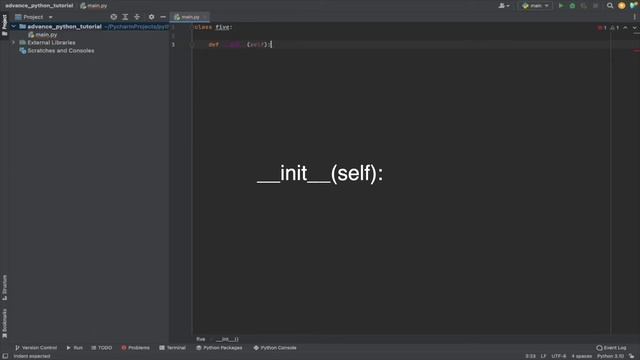Viewport: 640px width, 360px height.
Task: Open Event Log panel
Action: click(x=611, y=348)
